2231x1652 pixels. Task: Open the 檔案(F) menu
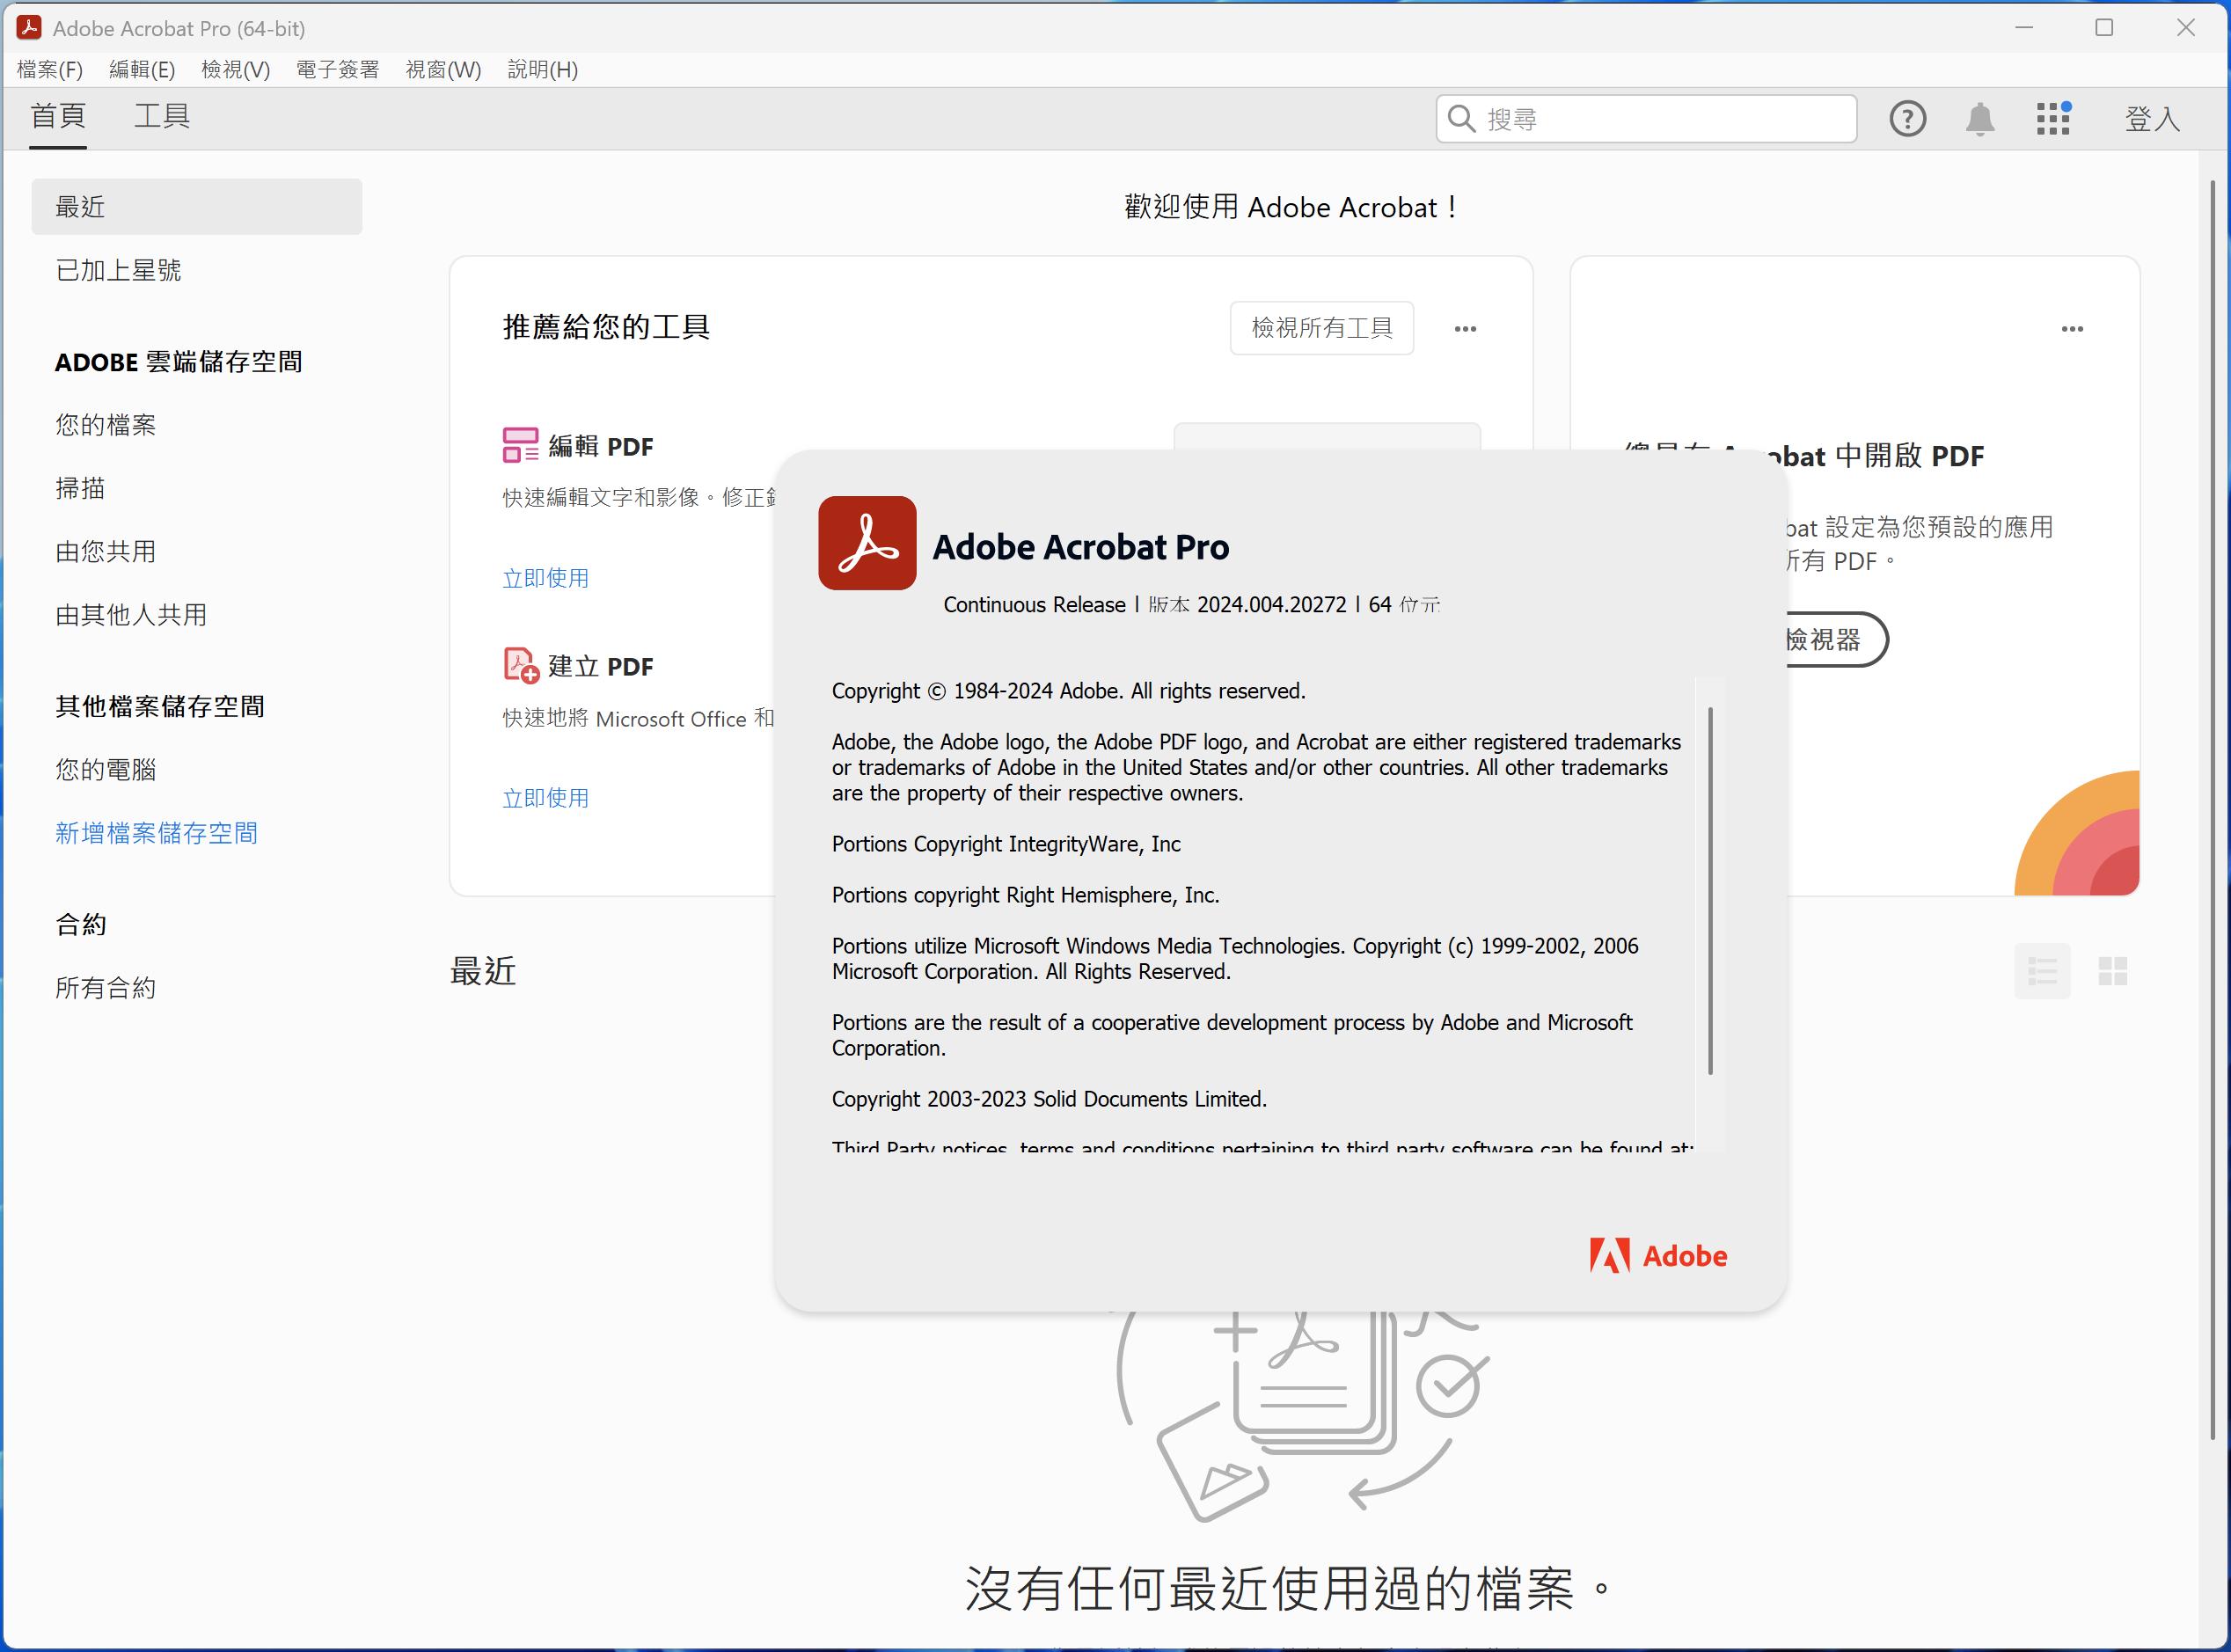50,69
